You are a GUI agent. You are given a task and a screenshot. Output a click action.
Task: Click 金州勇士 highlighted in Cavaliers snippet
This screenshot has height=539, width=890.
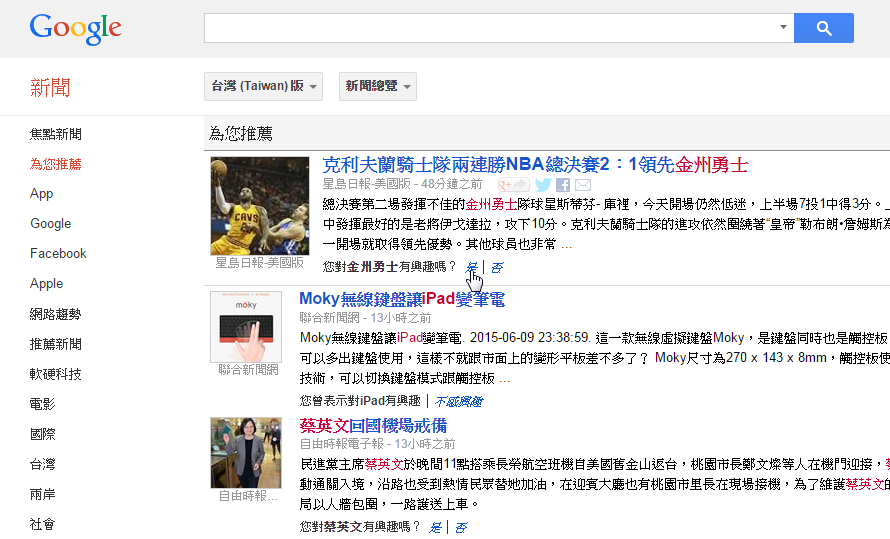pos(491,204)
